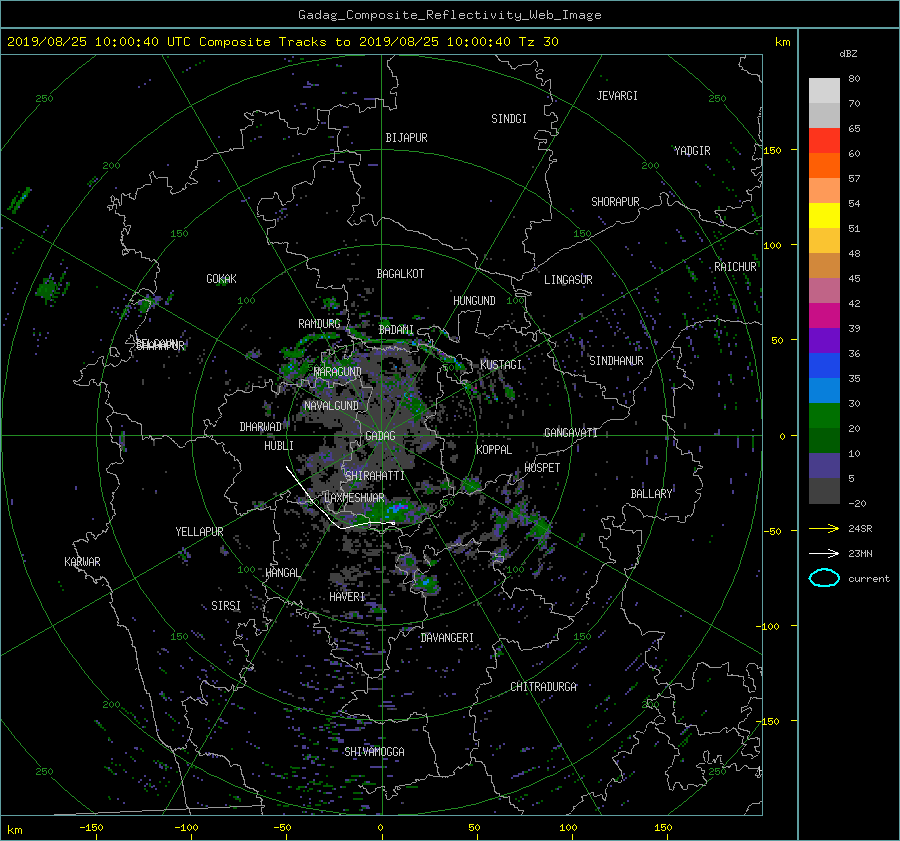This screenshot has height=841, width=900.
Task: Click the 'km' unit label at bottom left
Action: [x=15, y=830]
